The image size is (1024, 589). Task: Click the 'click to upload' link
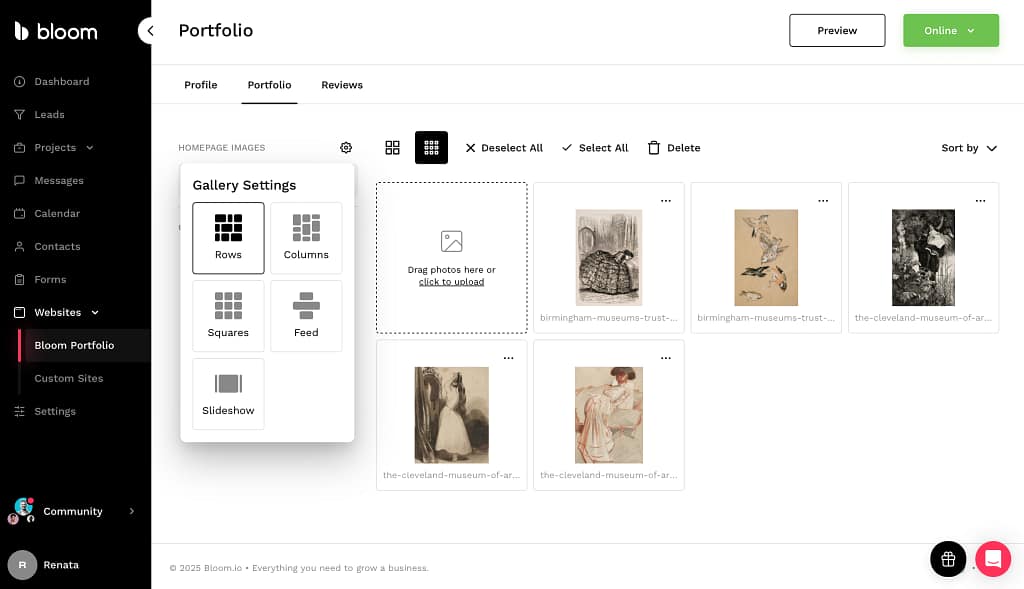coord(451,282)
